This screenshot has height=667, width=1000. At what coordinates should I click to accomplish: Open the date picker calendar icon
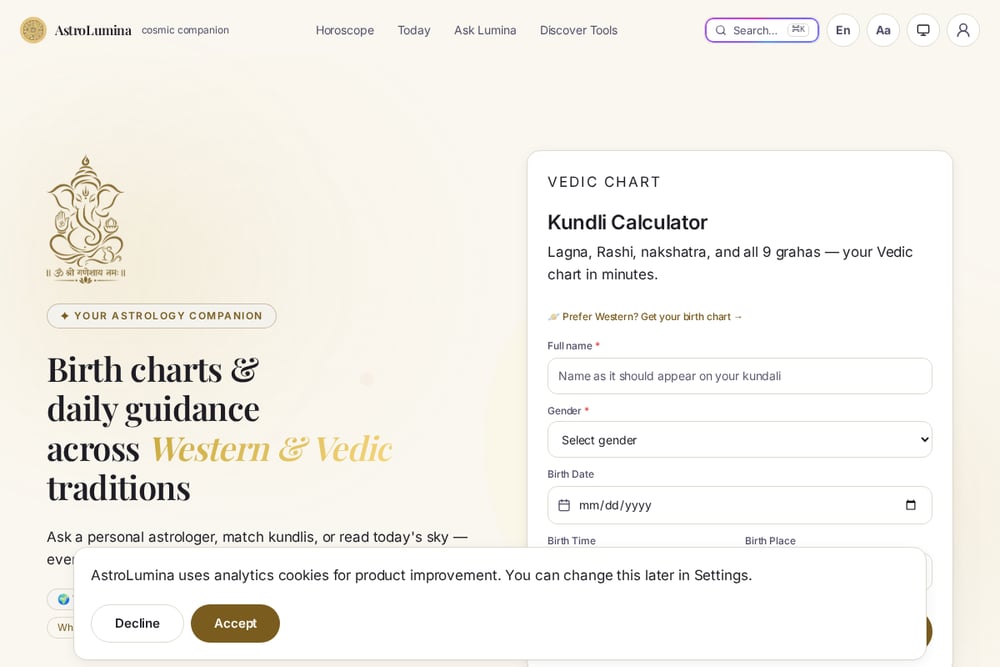pyautogui.click(x=911, y=505)
